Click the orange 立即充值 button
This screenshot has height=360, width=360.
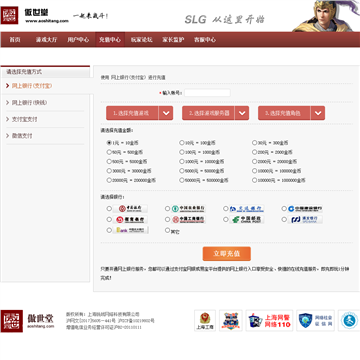227,254
